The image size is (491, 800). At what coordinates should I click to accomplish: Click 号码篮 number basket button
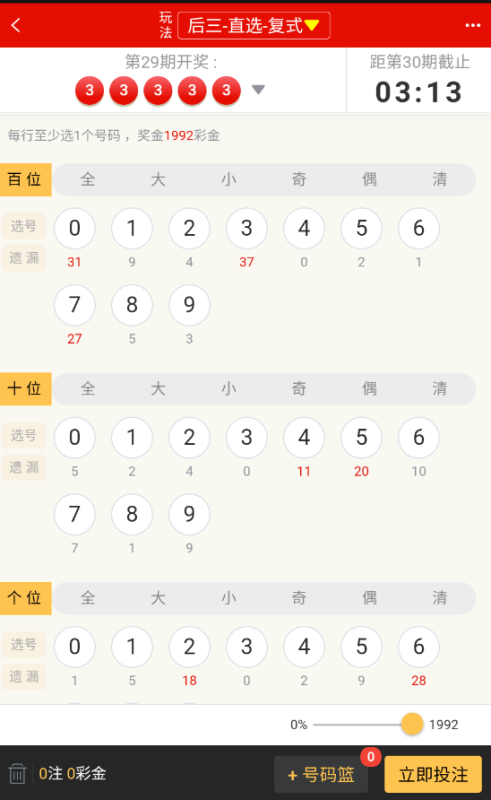[321, 774]
